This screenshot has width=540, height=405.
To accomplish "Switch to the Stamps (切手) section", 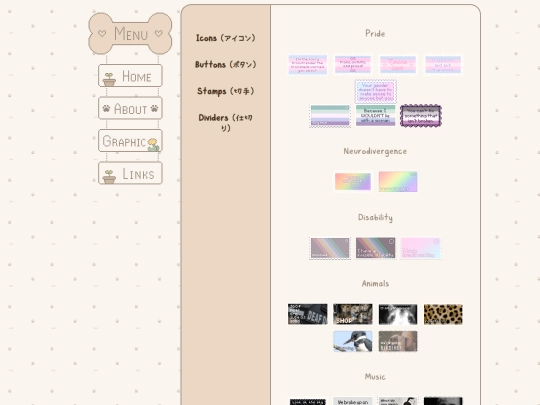I will (x=226, y=91).
